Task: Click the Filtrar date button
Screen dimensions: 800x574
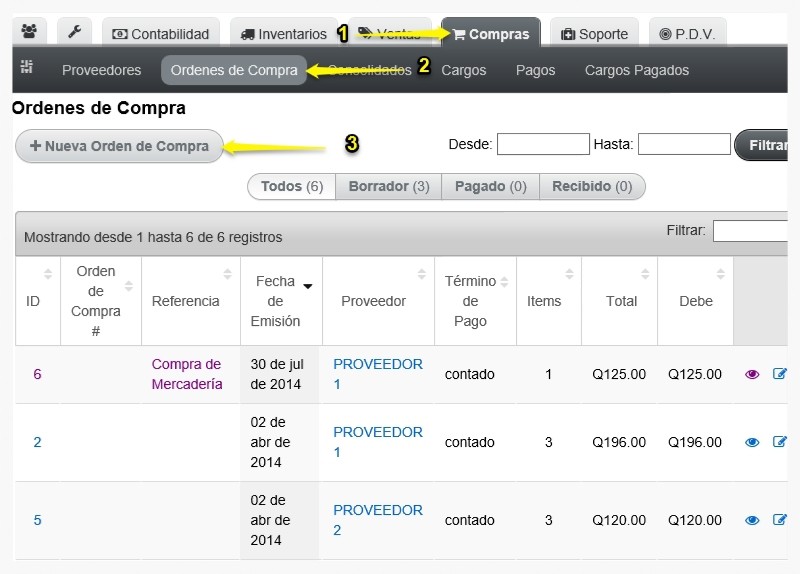Action: pyautogui.click(x=763, y=145)
